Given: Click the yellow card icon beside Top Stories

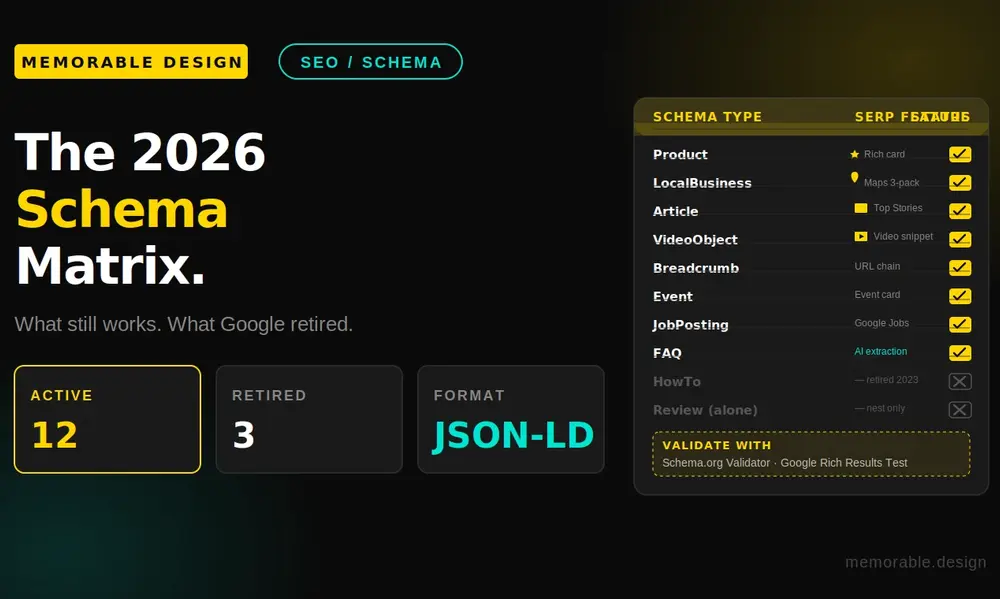Looking at the screenshot, I should (x=861, y=208).
